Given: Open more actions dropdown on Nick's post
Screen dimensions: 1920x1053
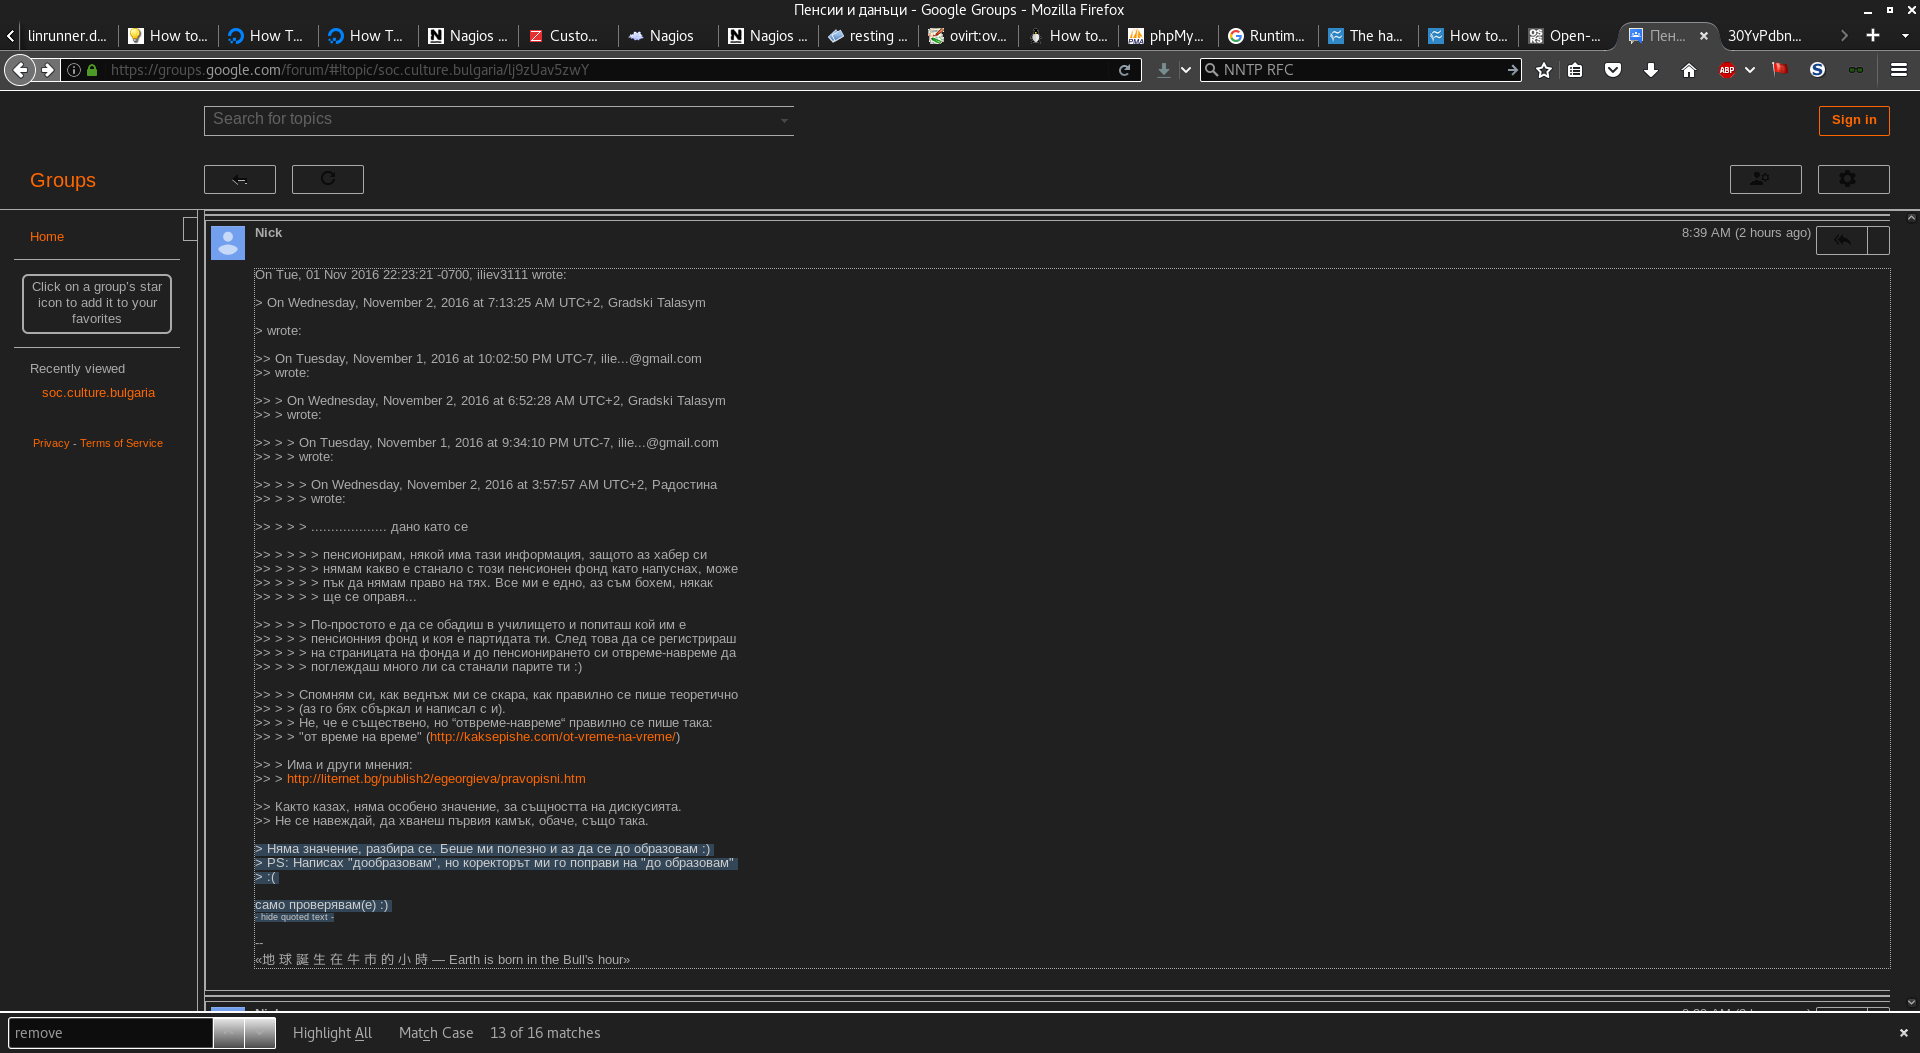Looking at the screenshot, I should [x=1878, y=240].
